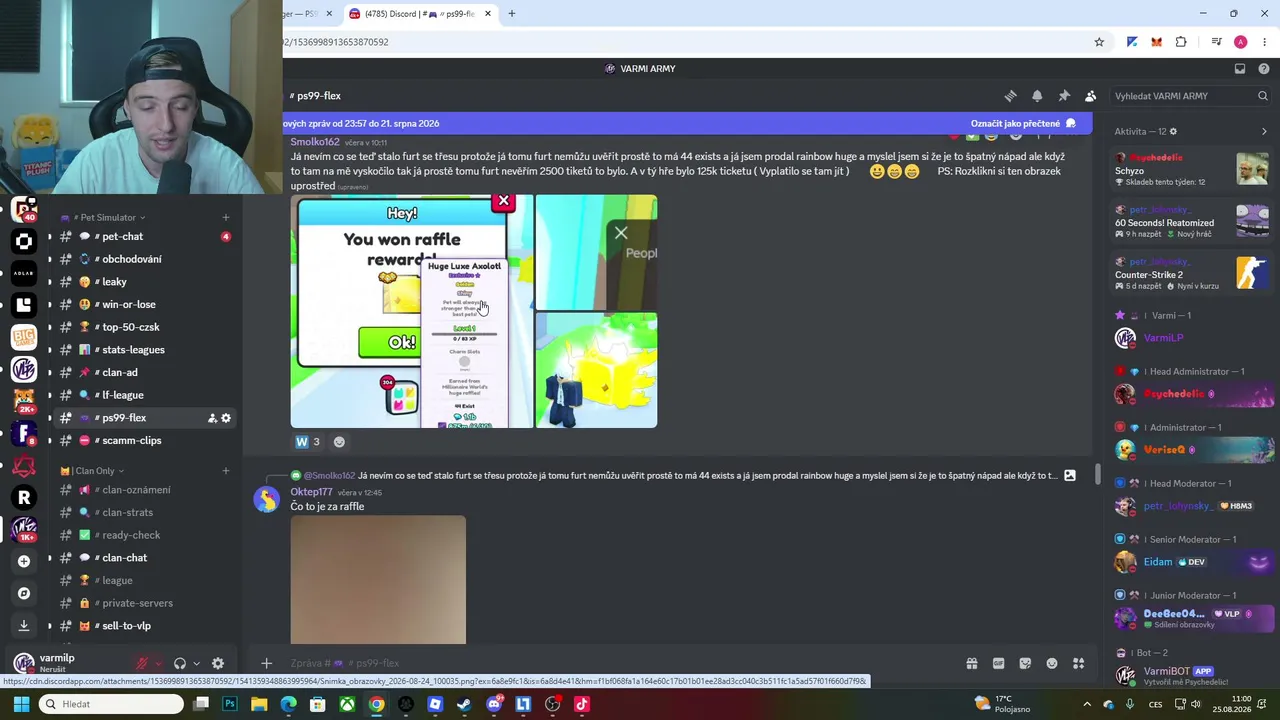The image size is (1280, 720).
Task: Create a channel in Pet Simulator category
Action: tap(225, 217)
